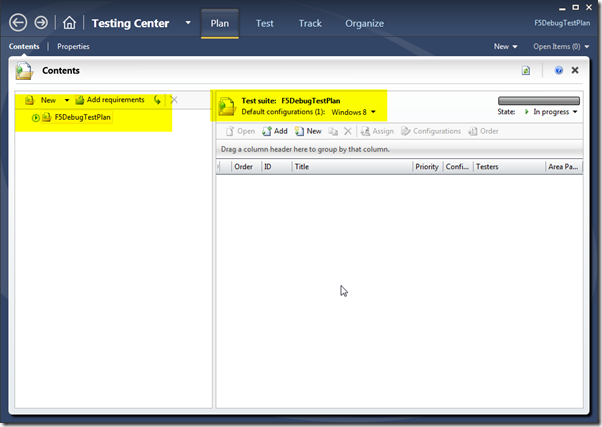The image size is (602, 427).
Task: Go to the home screen icon
Action: pos(69,23)
